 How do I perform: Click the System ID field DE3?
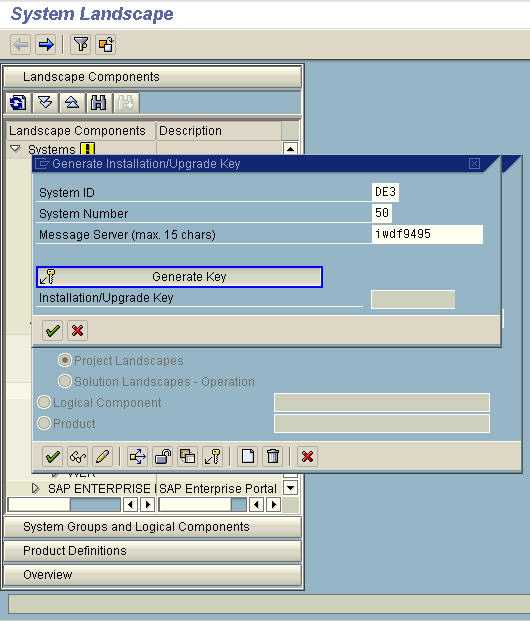(385, 192)
